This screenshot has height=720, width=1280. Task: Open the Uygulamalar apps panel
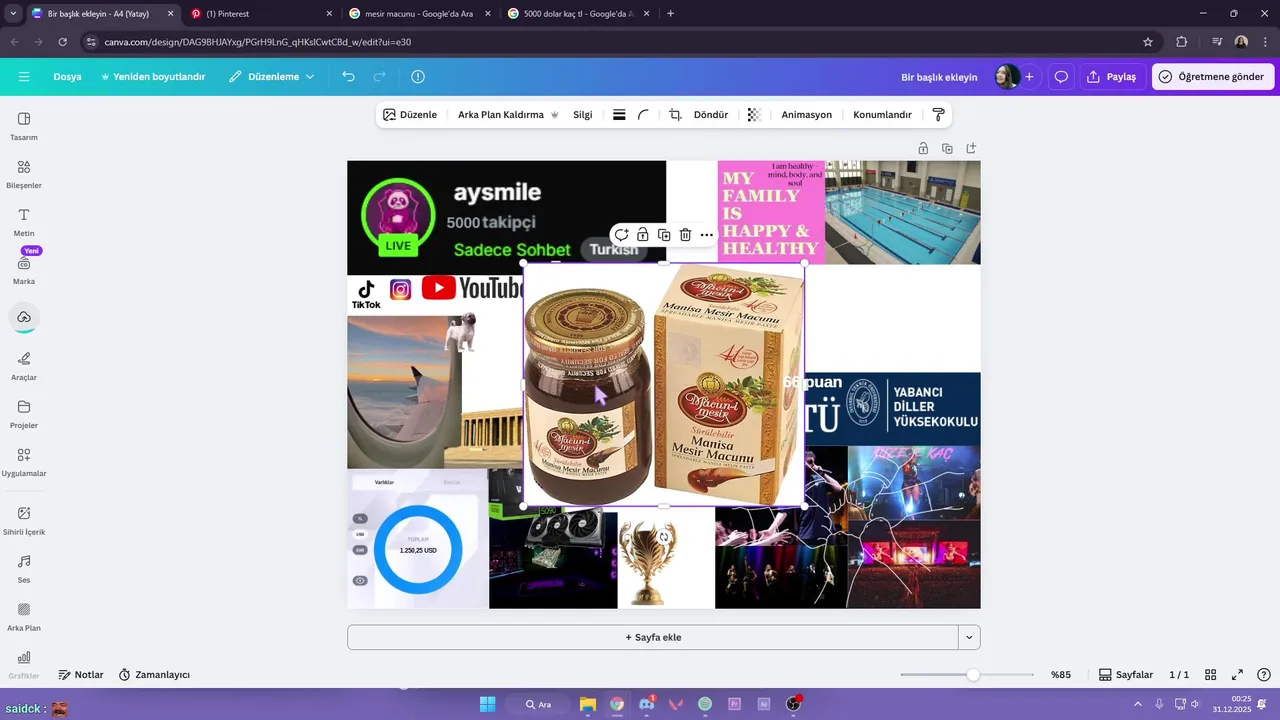click(24, 462)
